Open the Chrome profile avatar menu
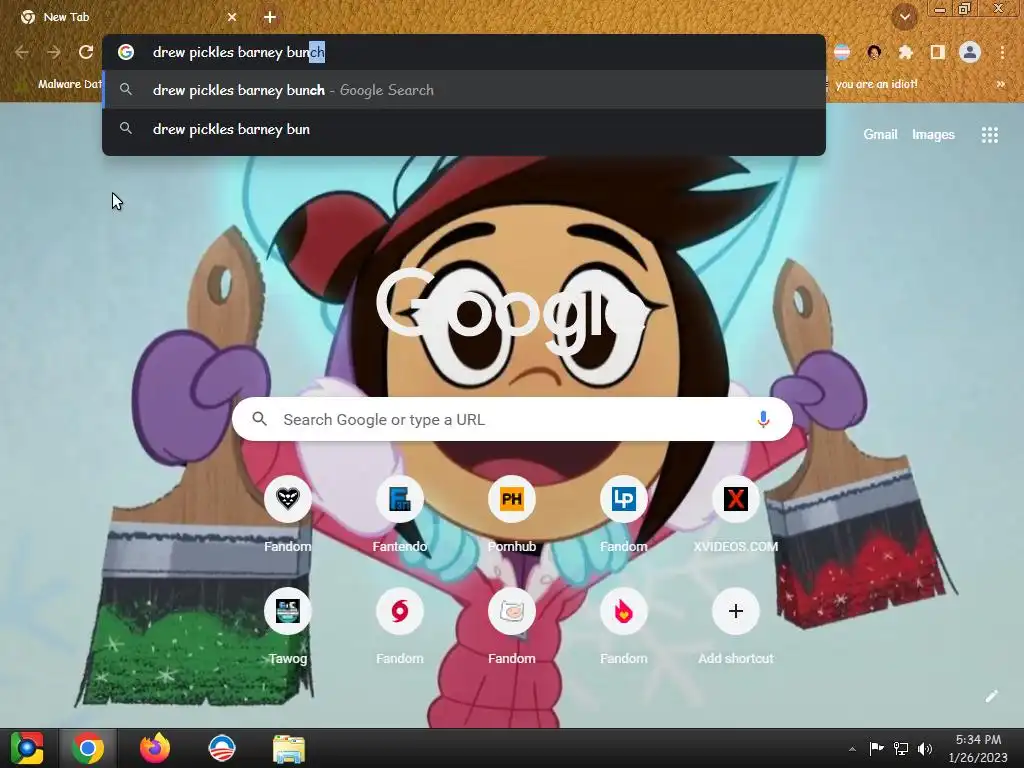The height and width of the screenshot is (768, 1024). point(970,52)
